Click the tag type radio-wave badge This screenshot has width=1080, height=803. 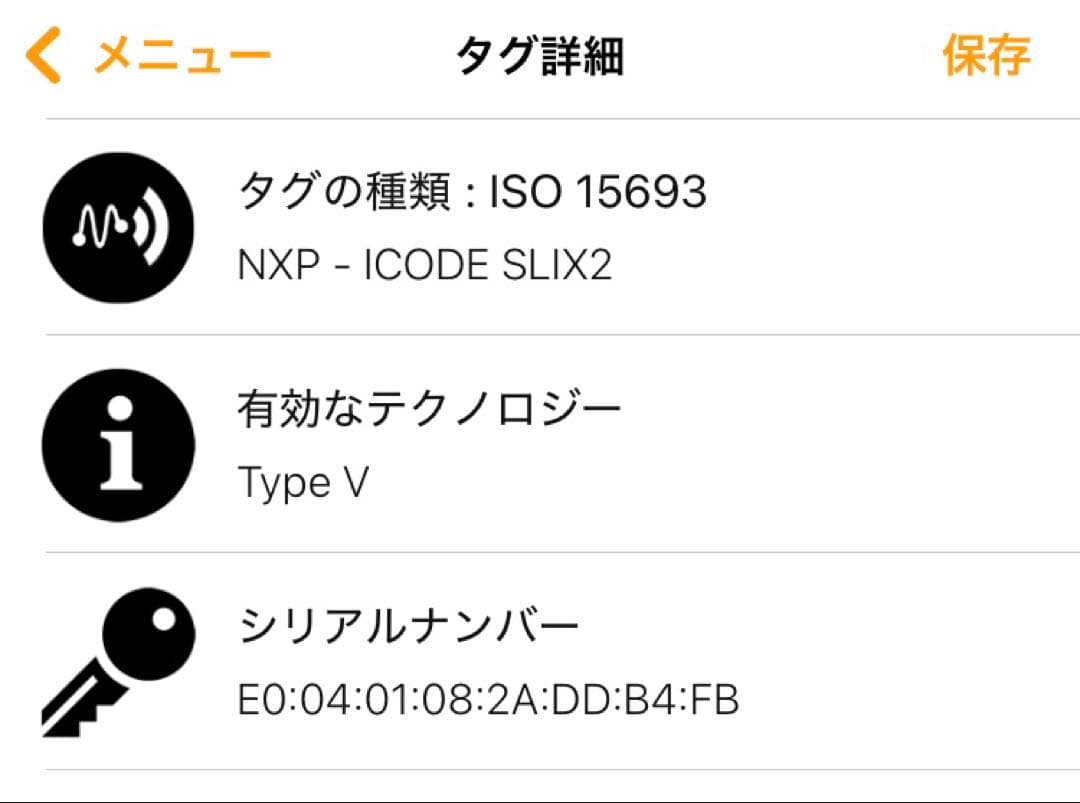coord(117,226)
